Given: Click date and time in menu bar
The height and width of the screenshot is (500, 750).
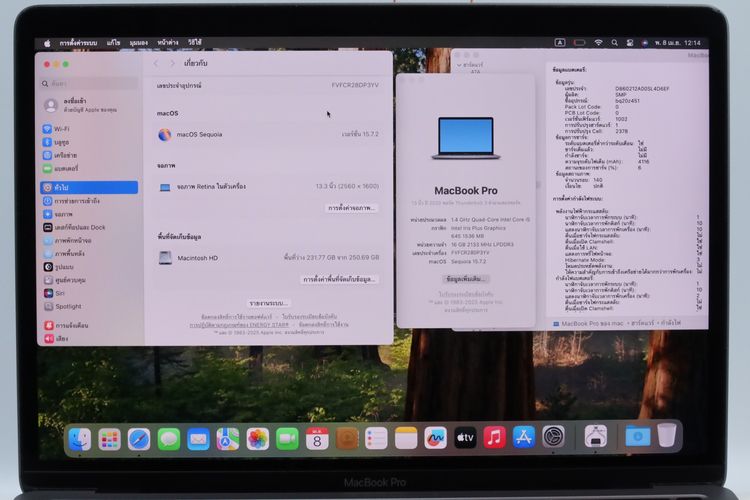Looking at the screenshot, I should [x=678, y=43].
